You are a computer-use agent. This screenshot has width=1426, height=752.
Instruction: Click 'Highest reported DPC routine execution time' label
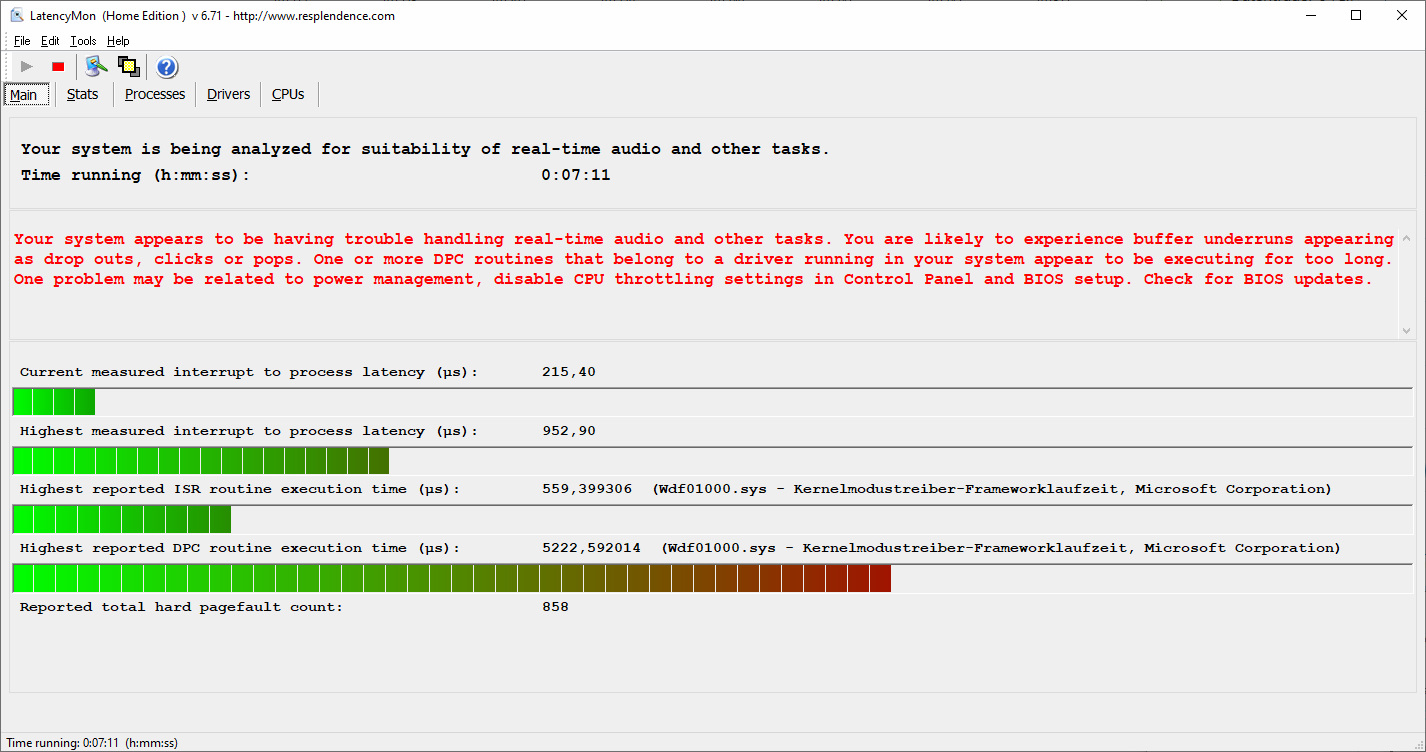[x=240, y=548]
